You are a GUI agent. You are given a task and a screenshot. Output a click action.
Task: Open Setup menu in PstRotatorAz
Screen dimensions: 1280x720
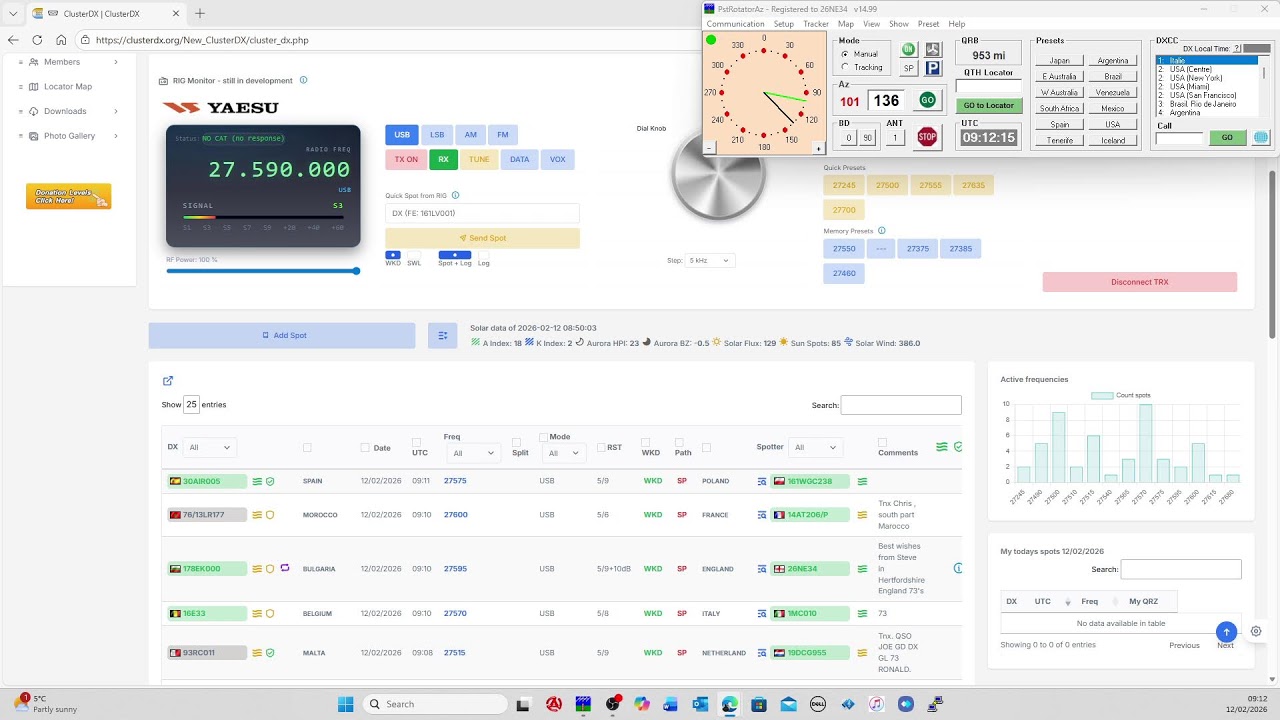coord(783,24)
